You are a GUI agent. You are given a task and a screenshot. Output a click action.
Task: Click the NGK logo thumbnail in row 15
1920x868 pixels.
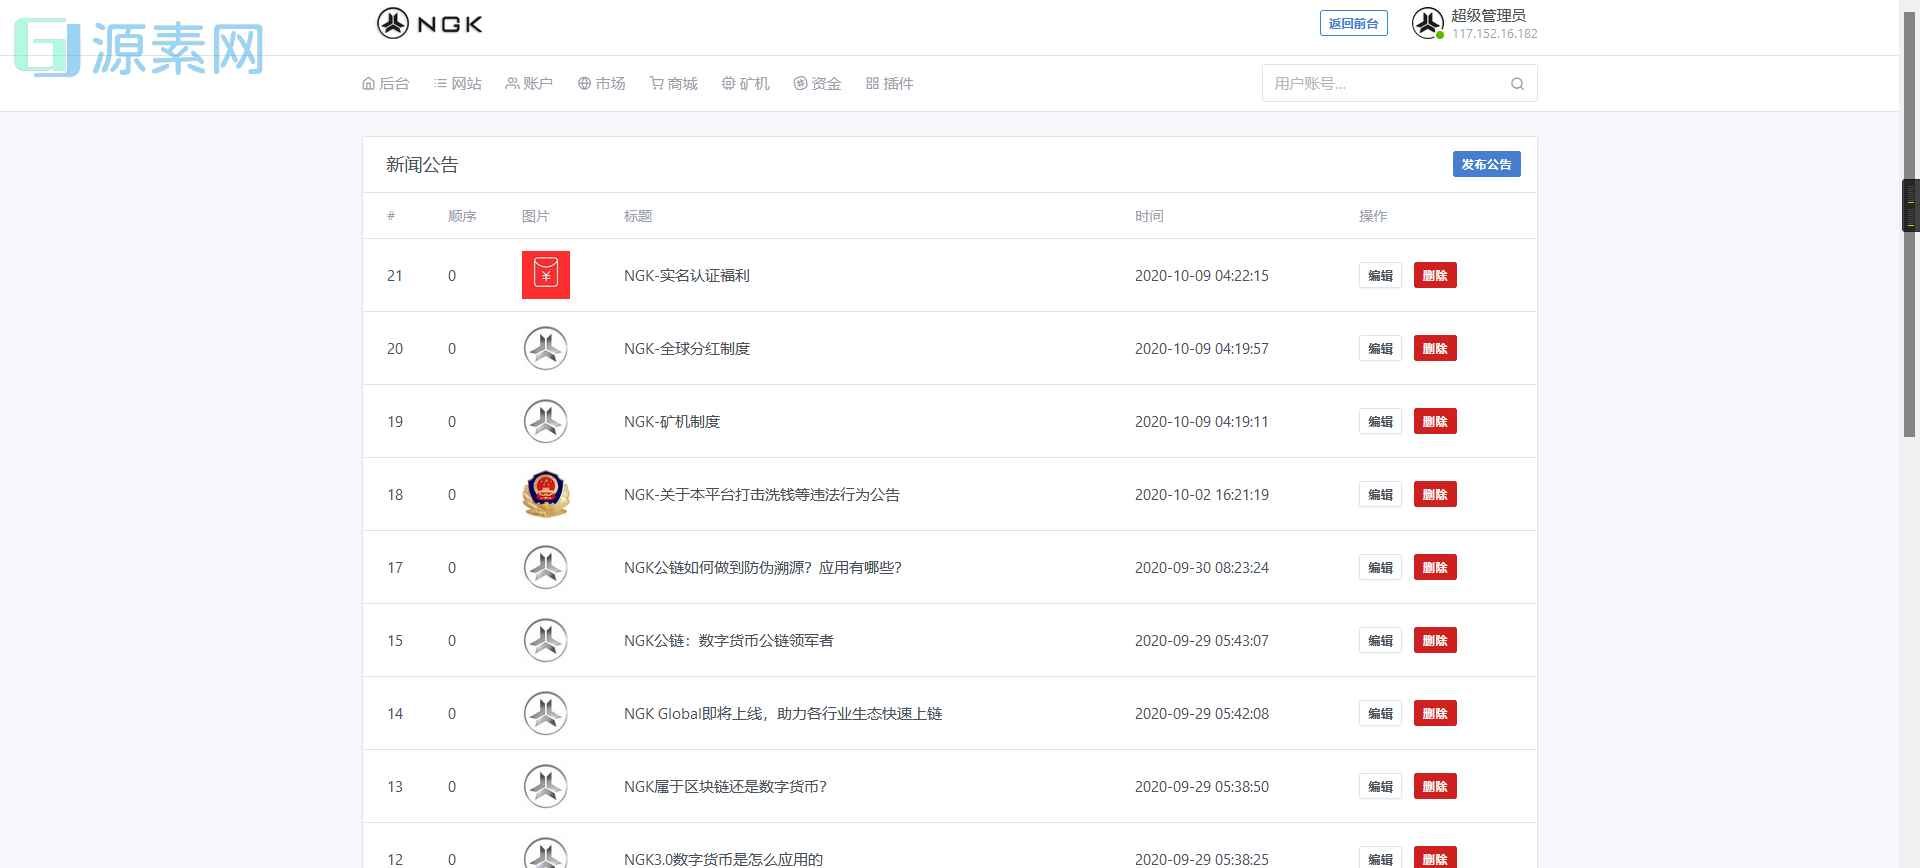(546, 640)
